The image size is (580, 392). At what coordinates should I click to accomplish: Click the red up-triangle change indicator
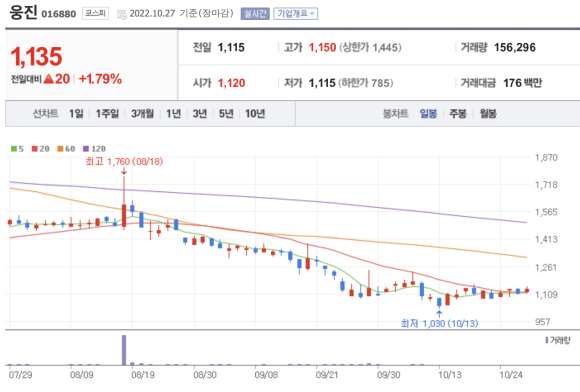49,79
